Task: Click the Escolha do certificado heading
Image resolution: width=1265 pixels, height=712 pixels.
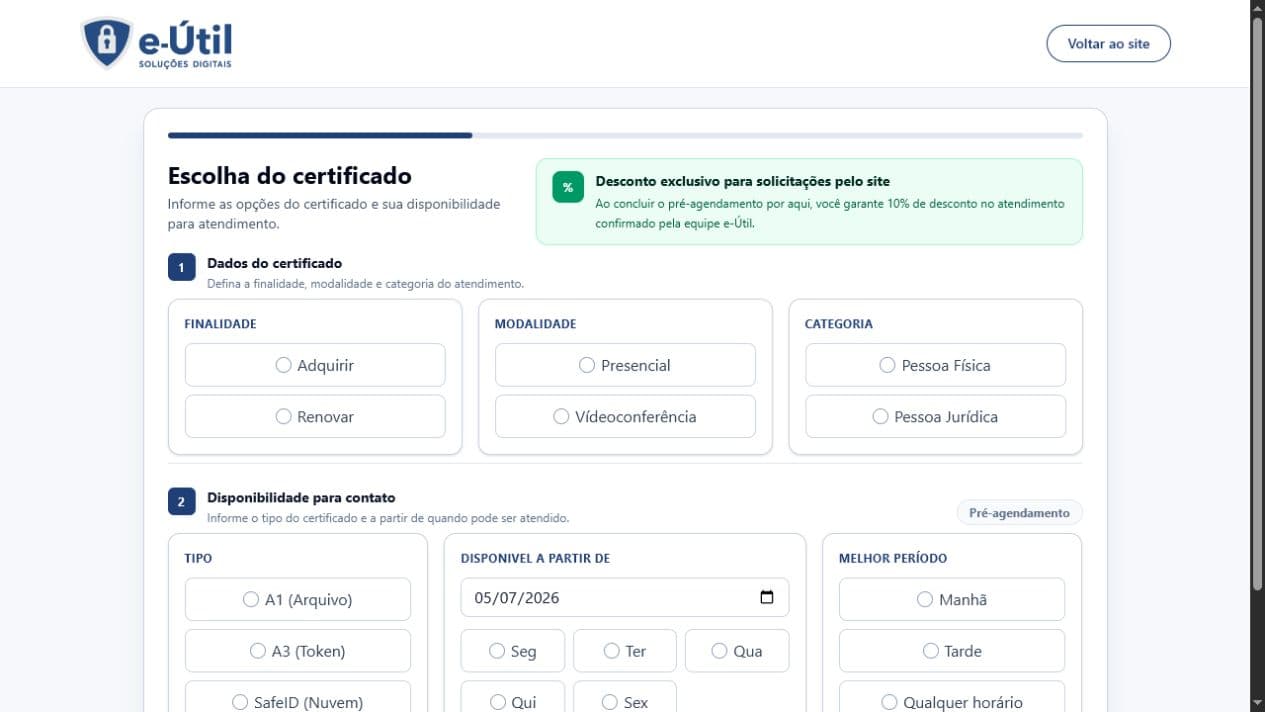Action: [x=290, y=176]
